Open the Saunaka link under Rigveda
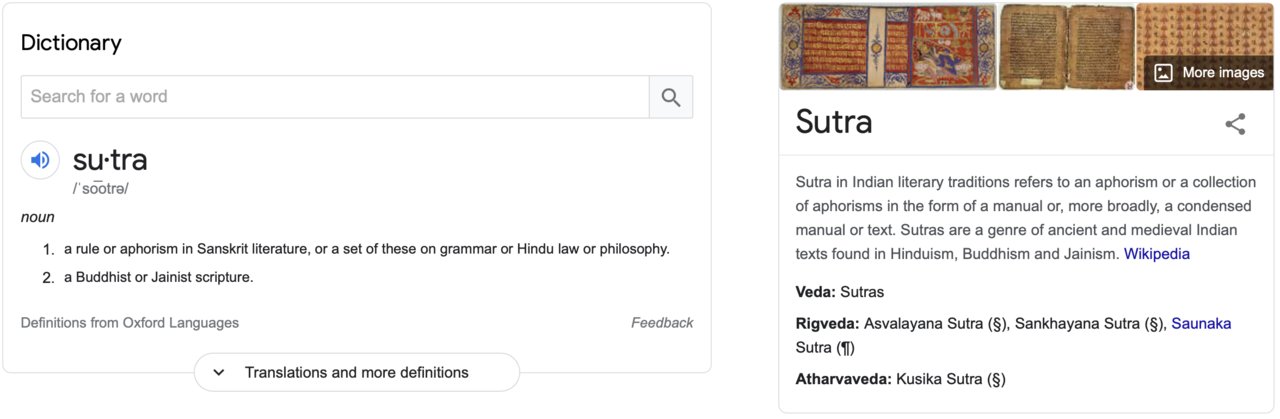Viewport: 1280px width, 419px height. (1201, 323)
